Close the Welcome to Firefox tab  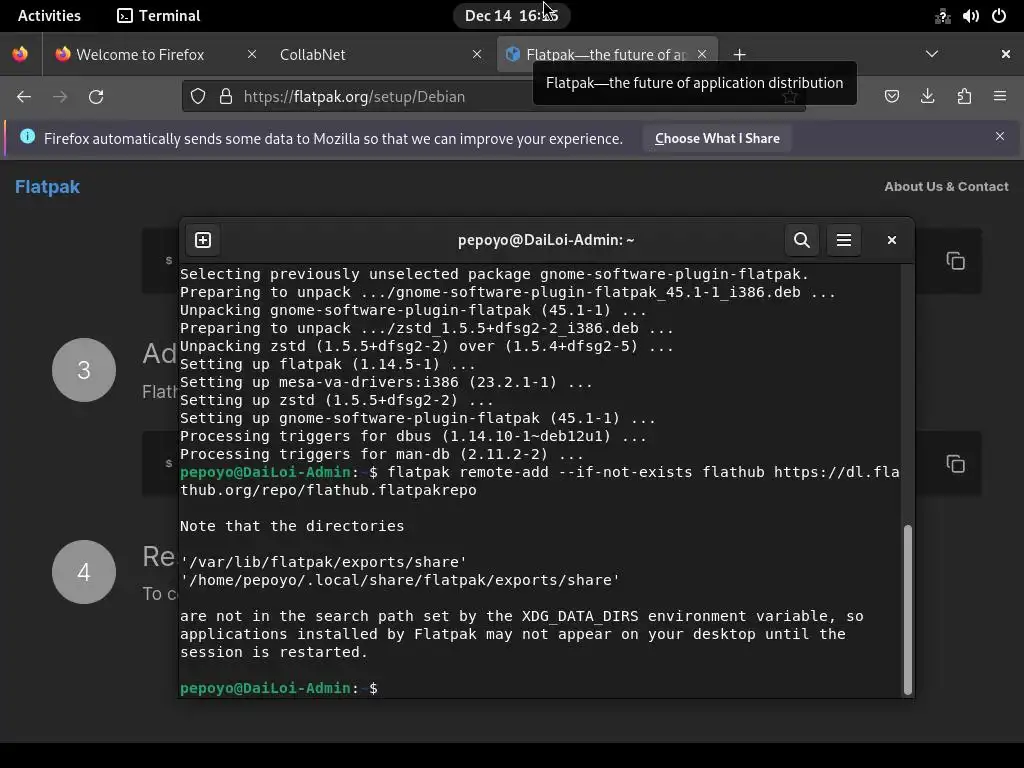252,54
